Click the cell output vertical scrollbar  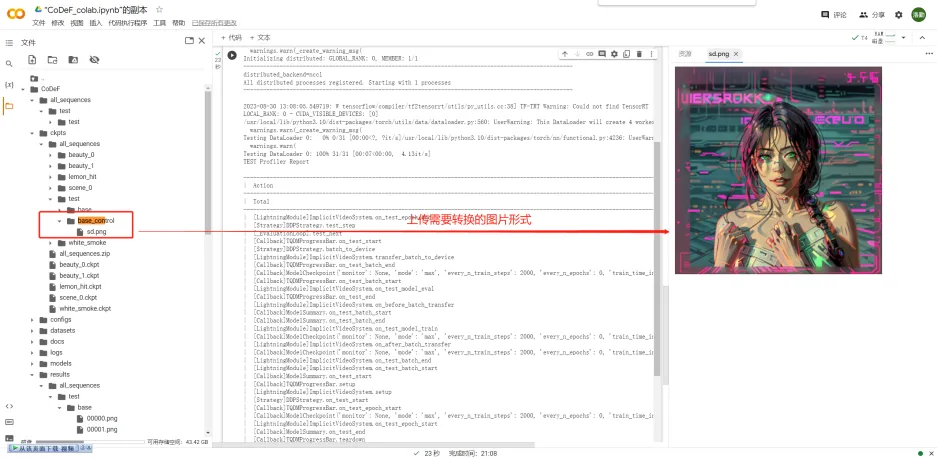click(x=657, y=259)
